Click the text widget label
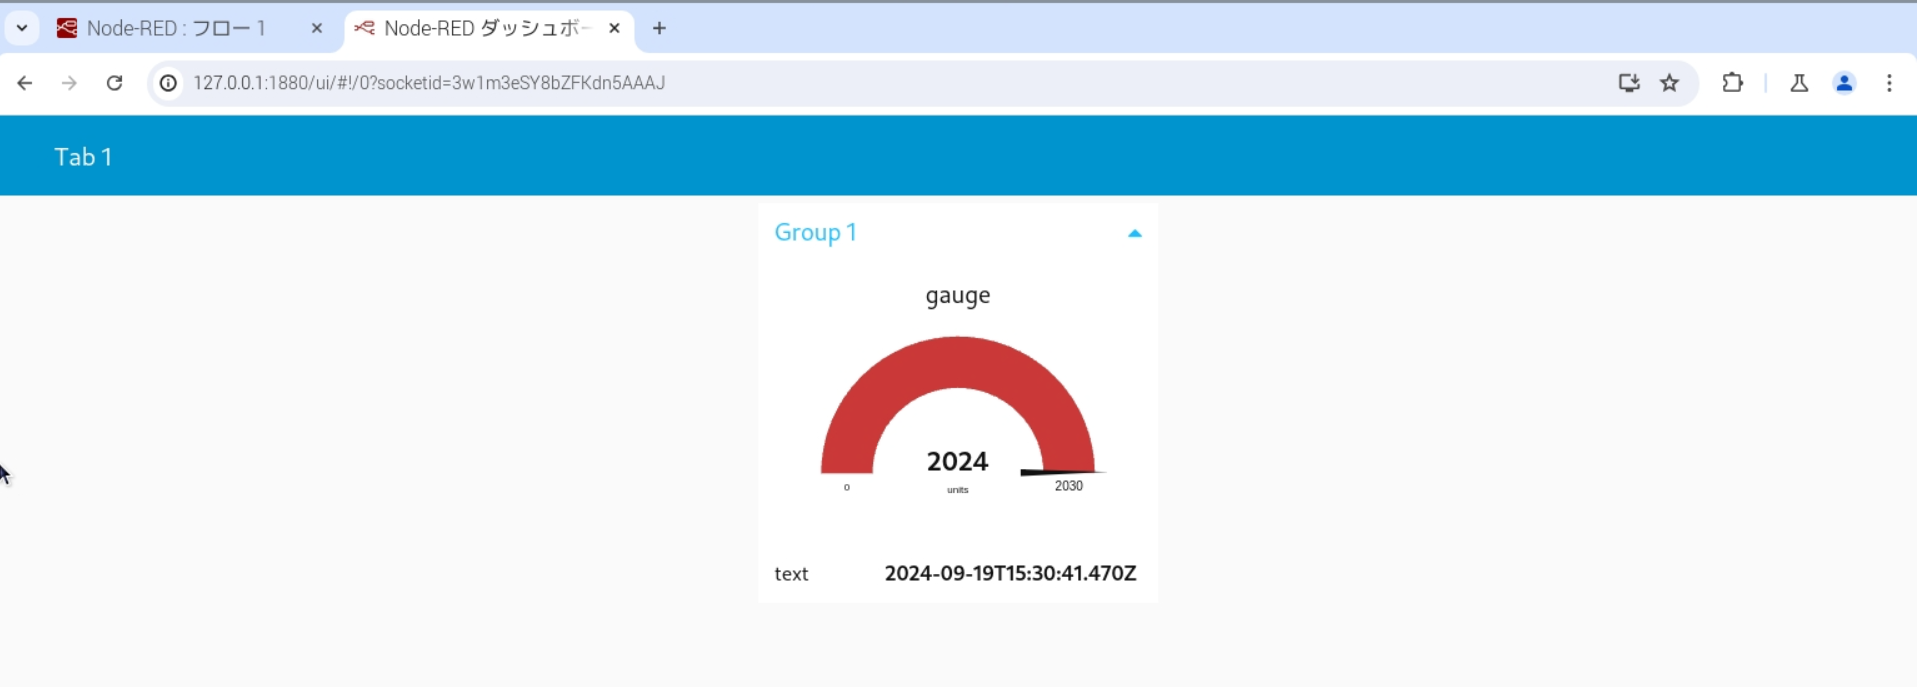 coord(791,574)
